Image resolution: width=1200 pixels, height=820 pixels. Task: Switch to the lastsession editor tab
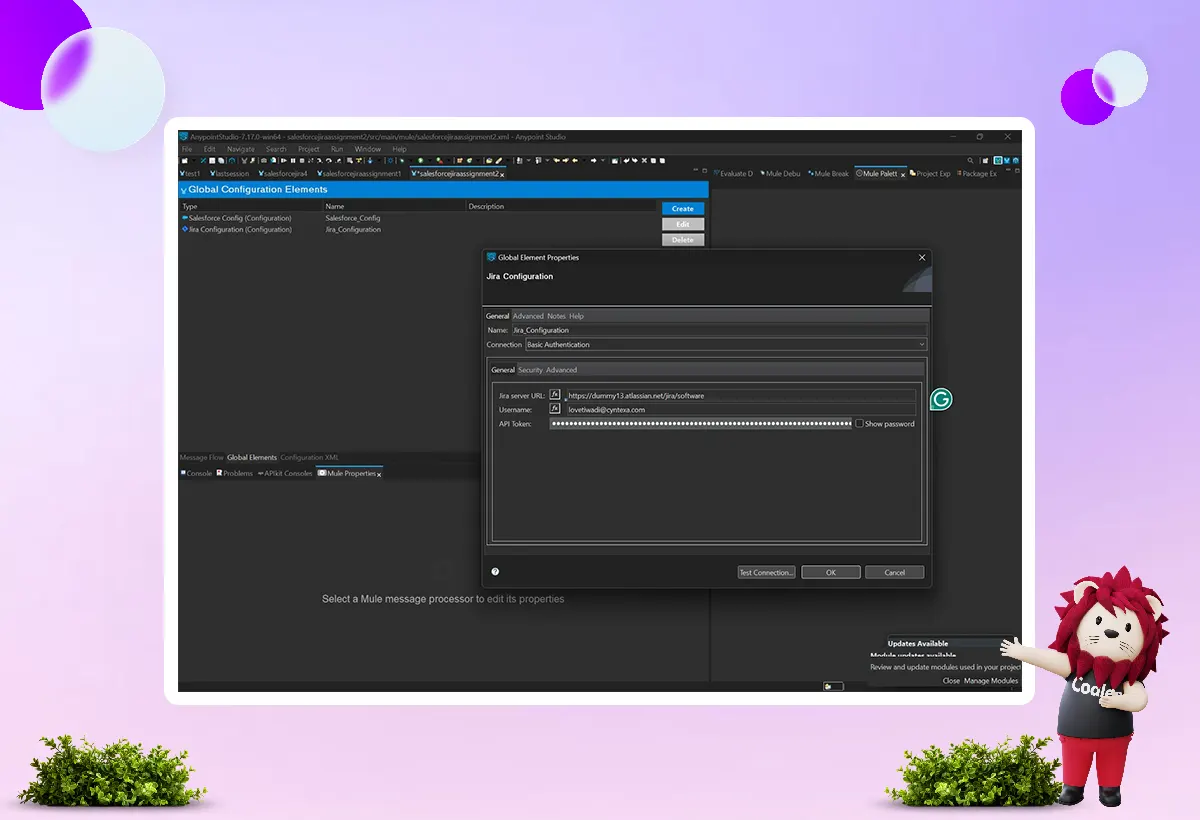click(x=229, y=174)
